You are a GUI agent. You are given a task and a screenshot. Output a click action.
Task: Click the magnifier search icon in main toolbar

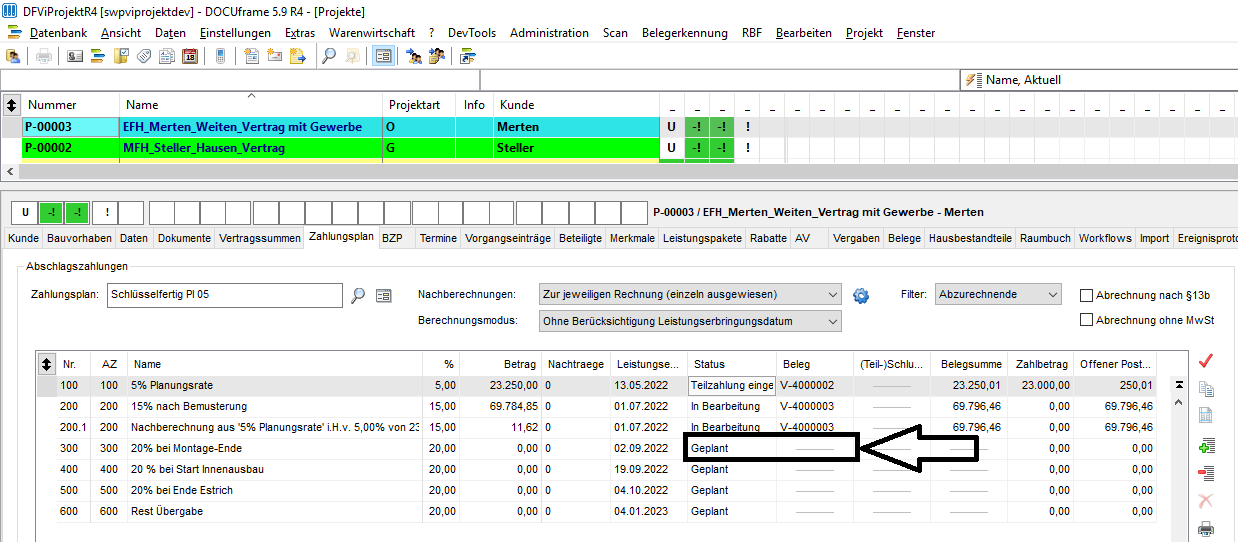pyautogui.click(x=329, y=56)
